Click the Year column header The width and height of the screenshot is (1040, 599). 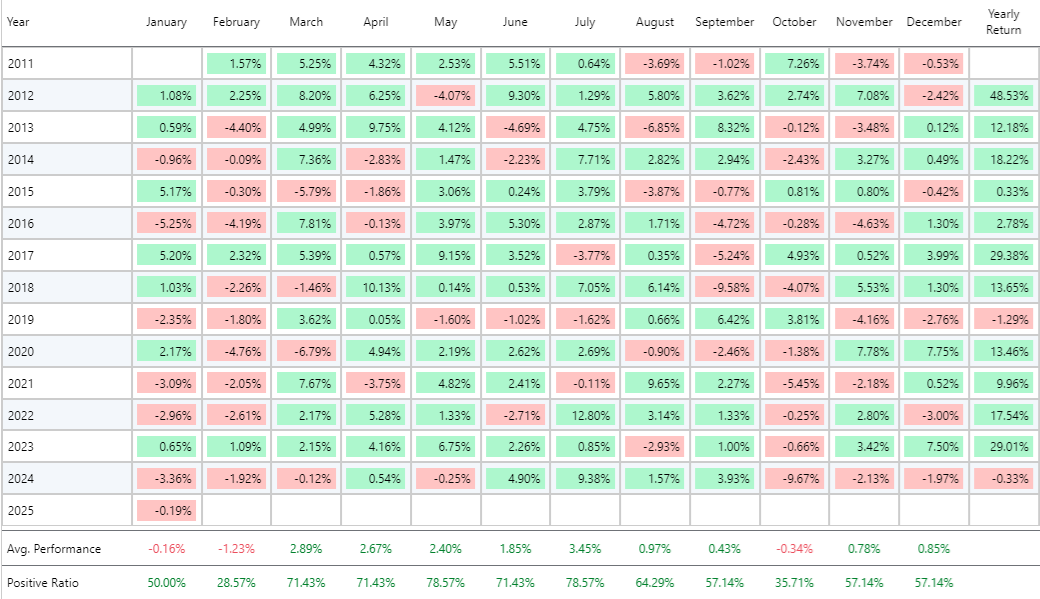18,22
